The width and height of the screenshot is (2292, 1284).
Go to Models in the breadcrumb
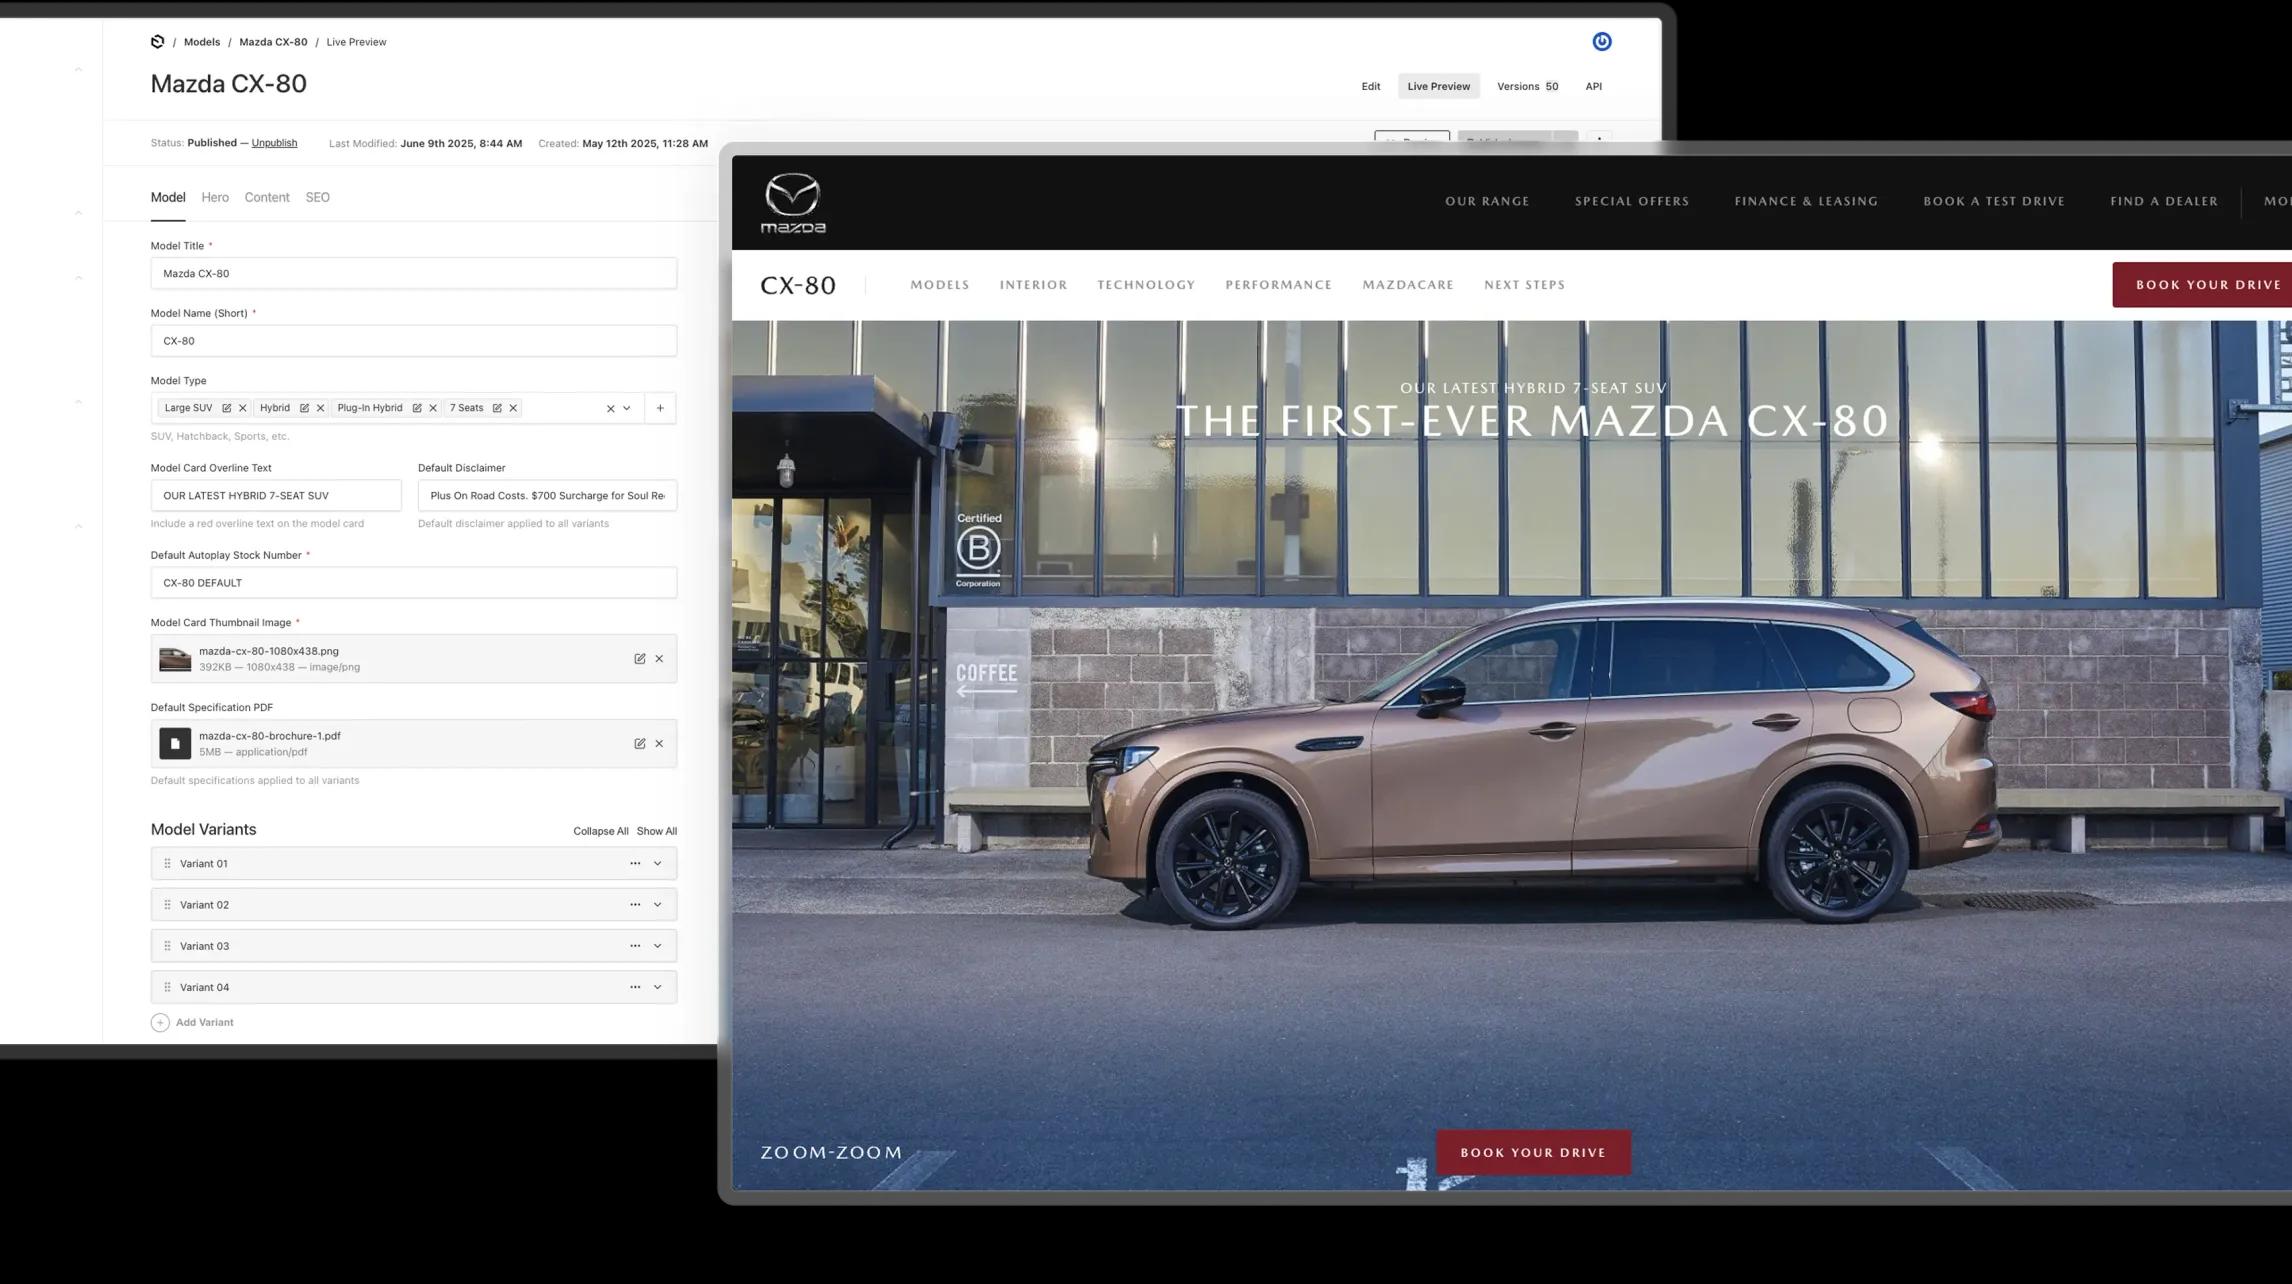202,42
